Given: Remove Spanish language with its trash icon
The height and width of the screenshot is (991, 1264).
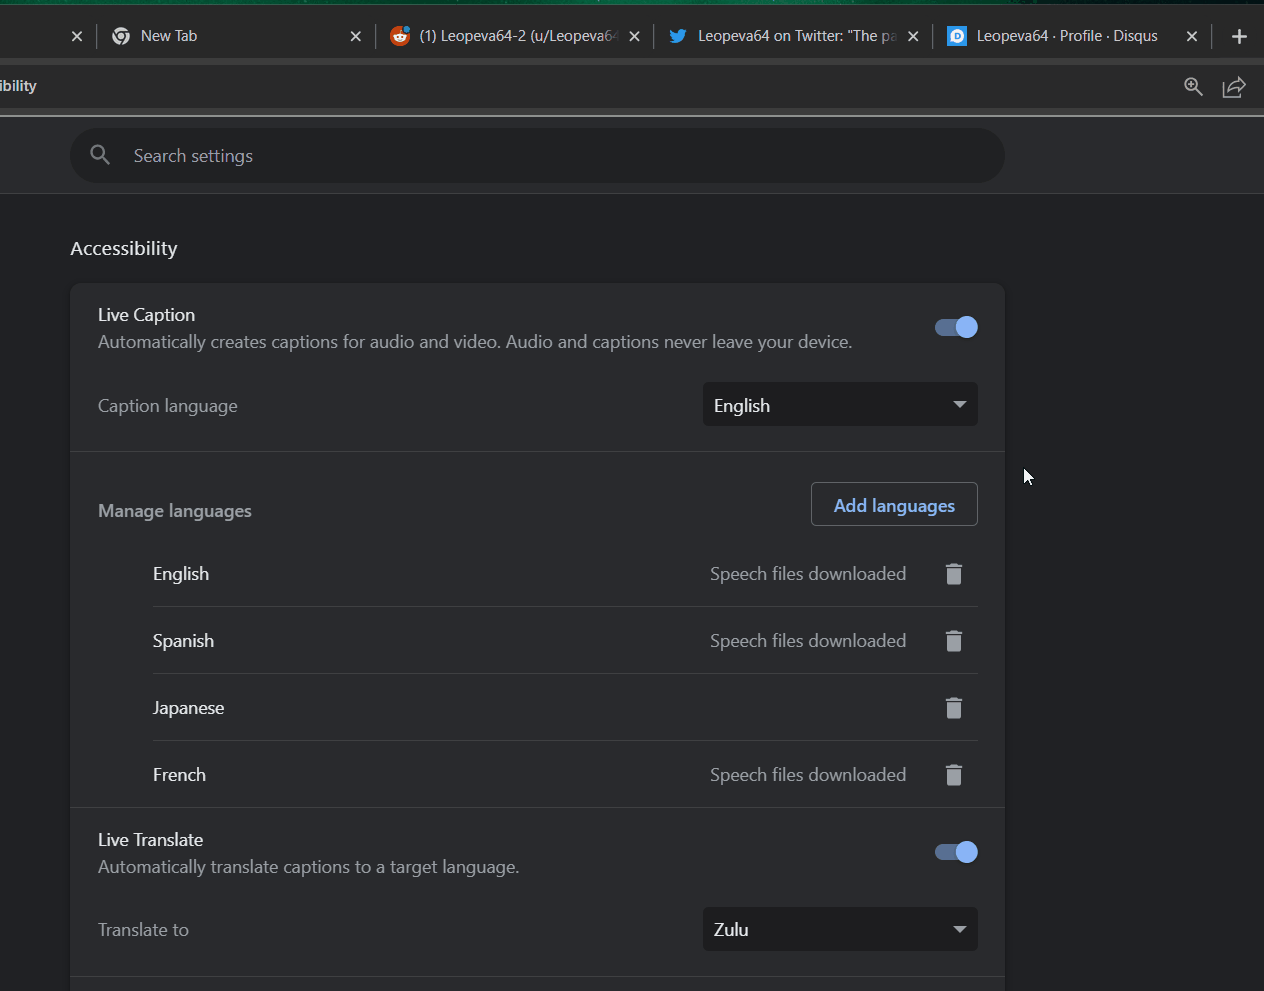Looking at the screenshot, I should pos(953,640).
